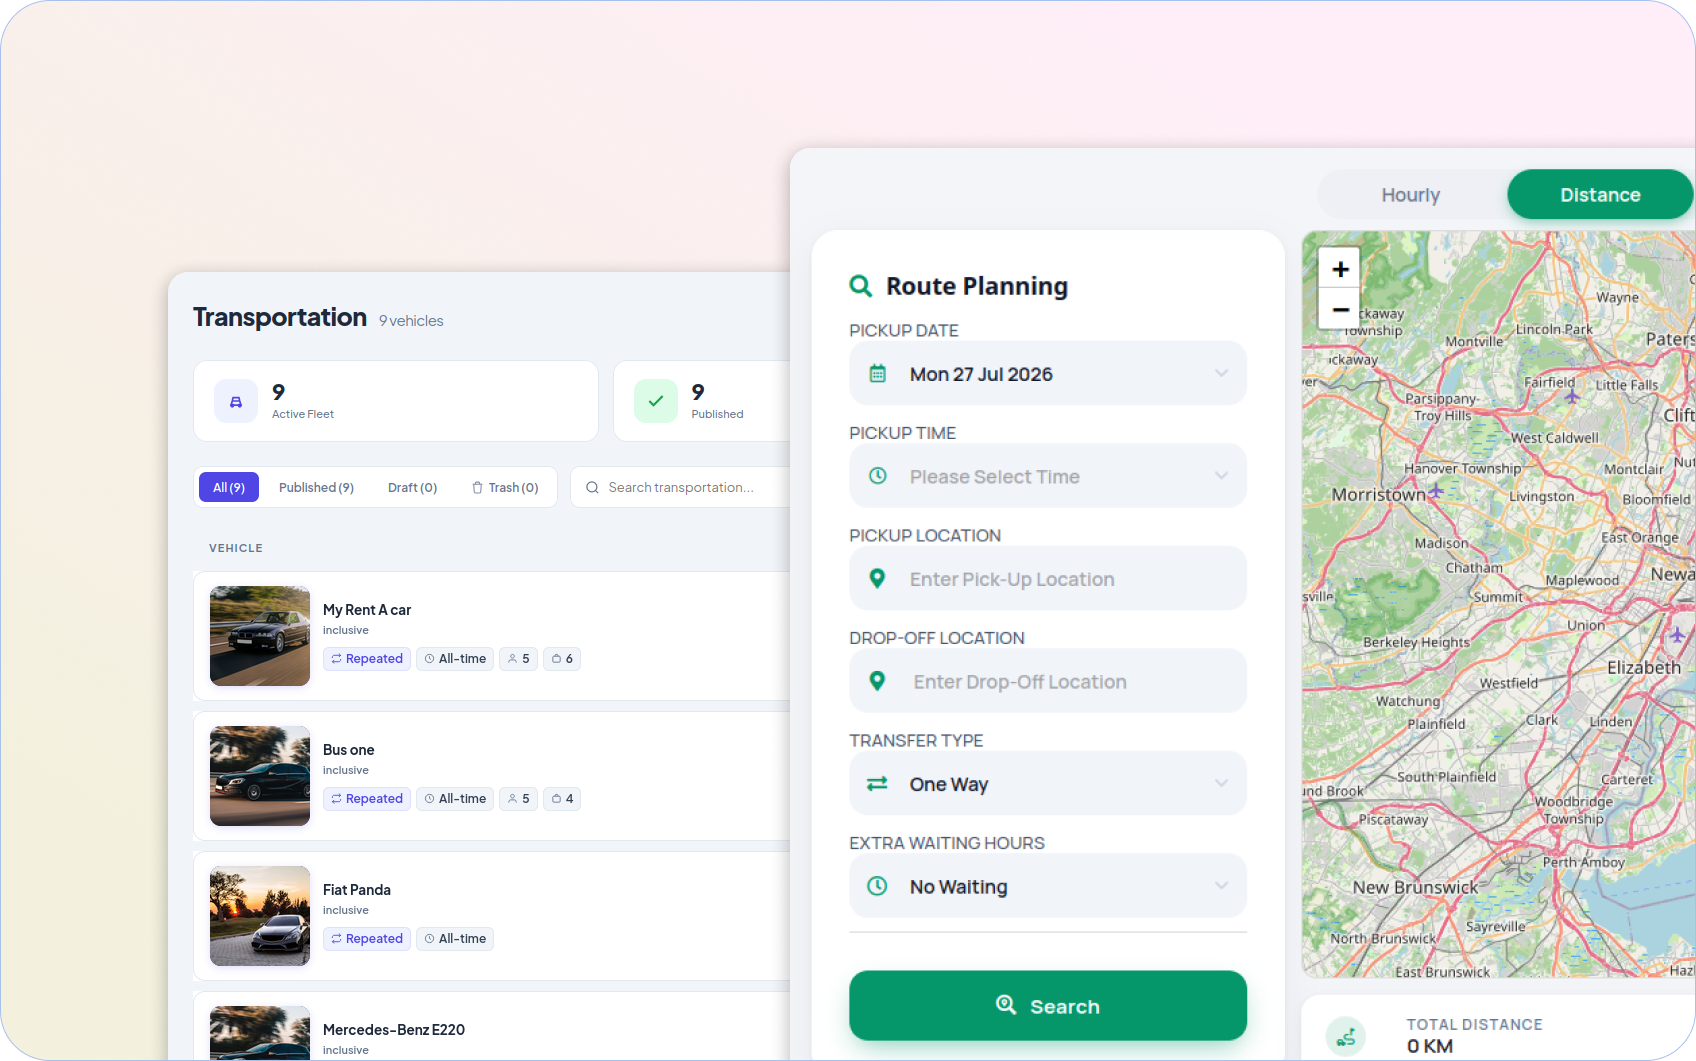The height and width of the screenshot is (1061, 1696).
Task: Click Repeated badge on My Rent A car
Action: point(367,659)
